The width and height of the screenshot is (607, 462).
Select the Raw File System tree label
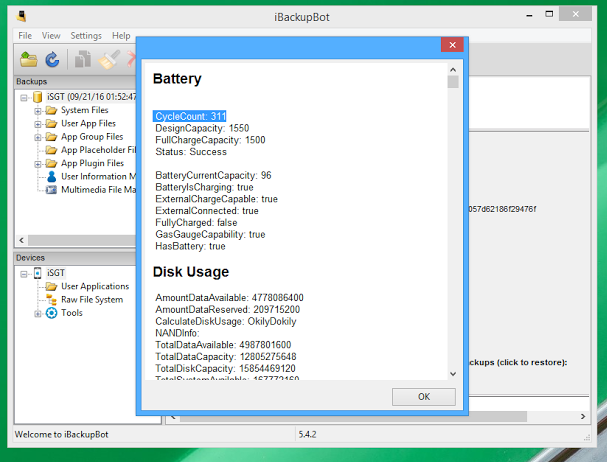coord(92,300)
